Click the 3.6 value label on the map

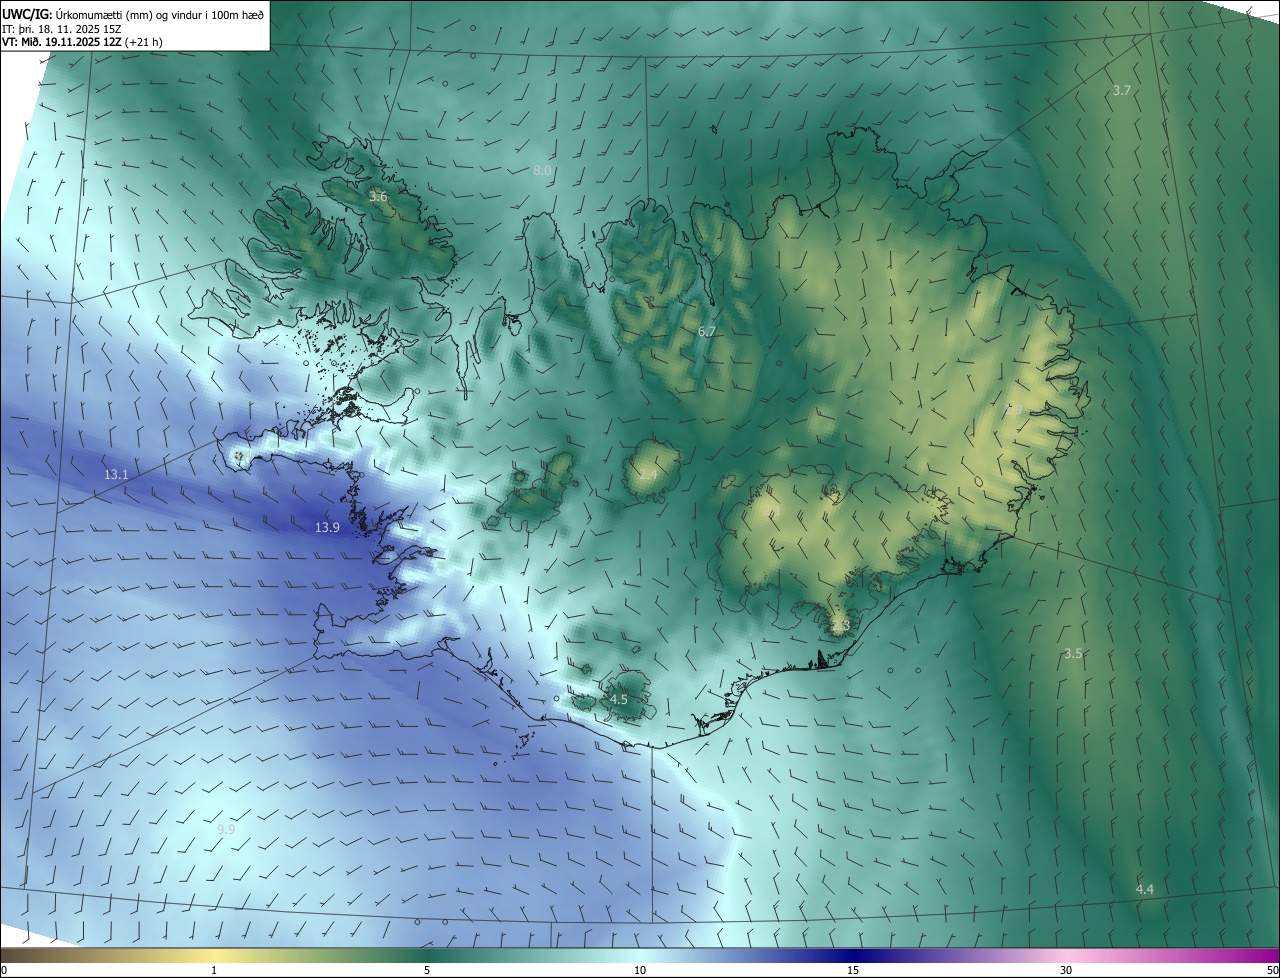tap(378, 197)
